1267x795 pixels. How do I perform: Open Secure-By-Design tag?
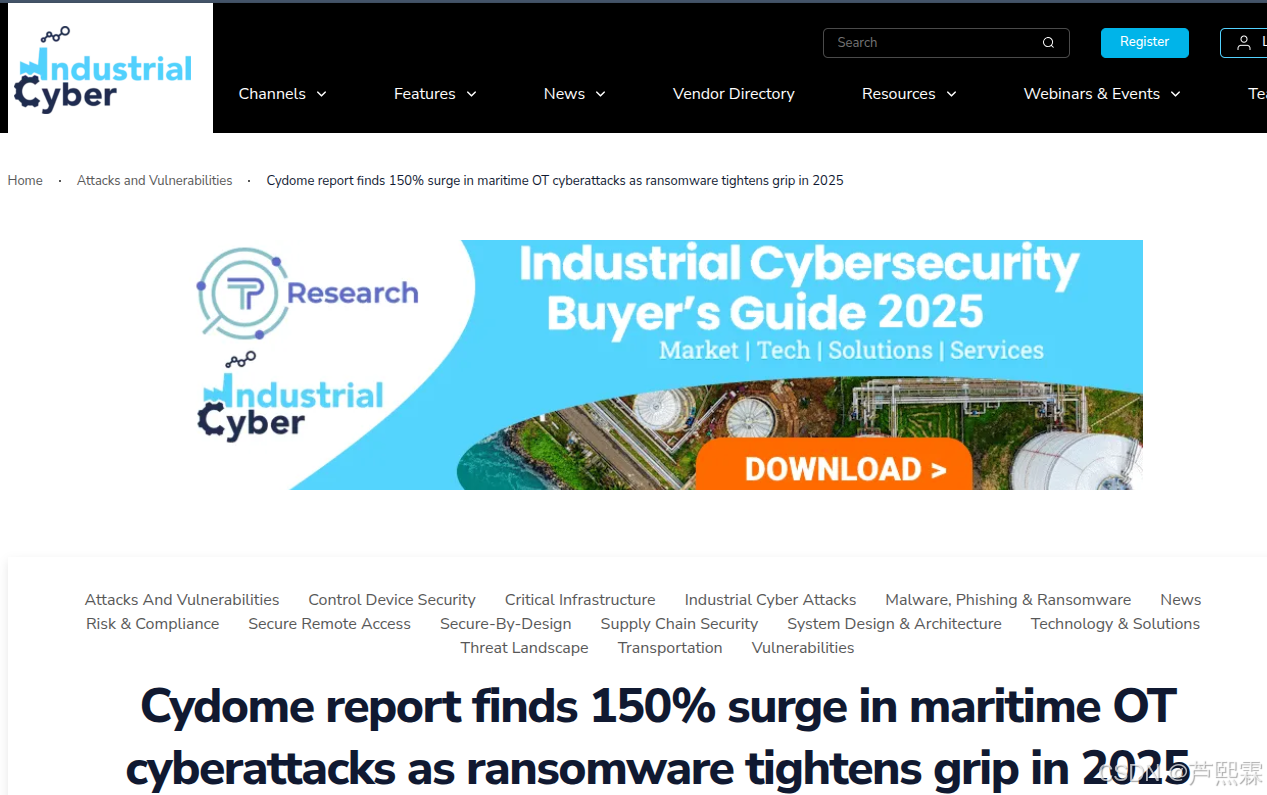(506, 624)
